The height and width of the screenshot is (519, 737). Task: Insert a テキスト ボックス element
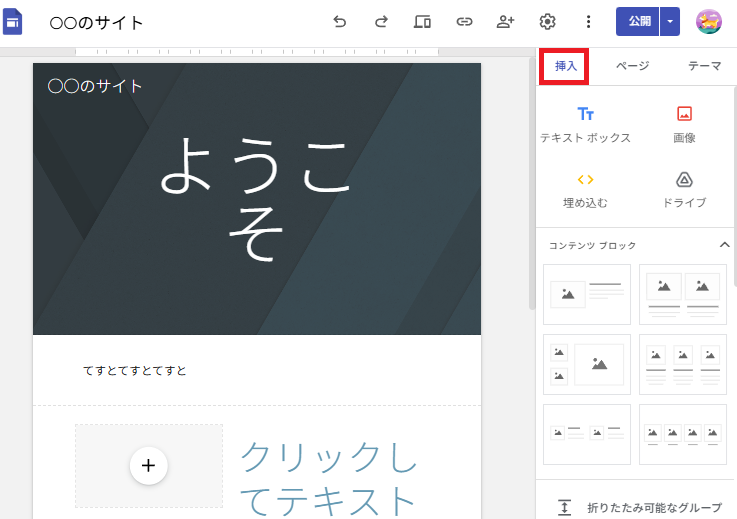coord(586,125)
